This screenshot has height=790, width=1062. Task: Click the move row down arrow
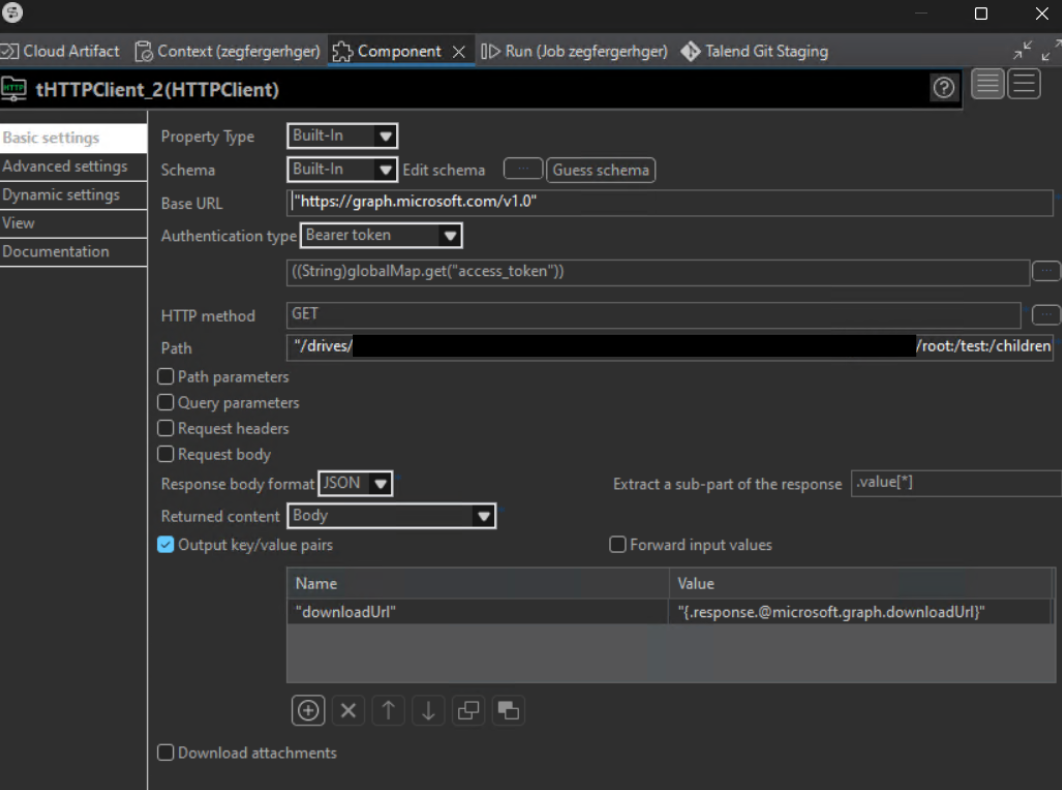pos(428,710)
